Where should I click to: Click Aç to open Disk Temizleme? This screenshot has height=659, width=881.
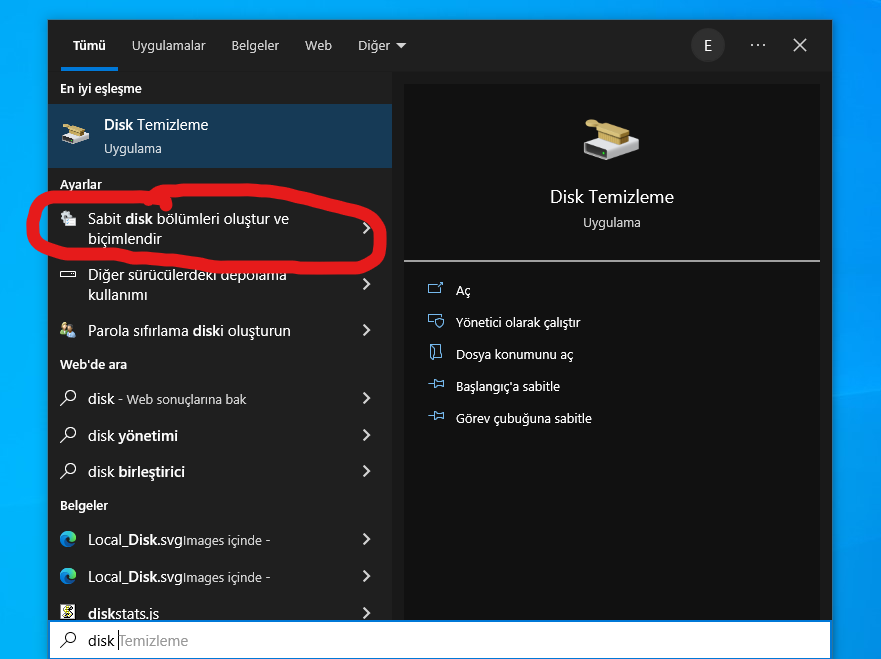(463, 290)
